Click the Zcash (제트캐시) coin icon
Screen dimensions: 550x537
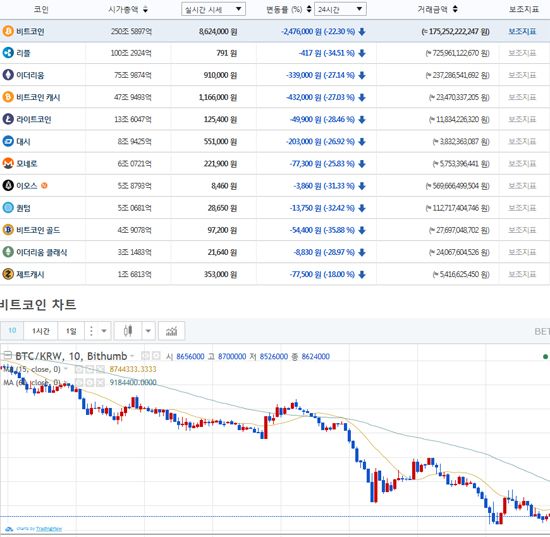coord(8,274)
